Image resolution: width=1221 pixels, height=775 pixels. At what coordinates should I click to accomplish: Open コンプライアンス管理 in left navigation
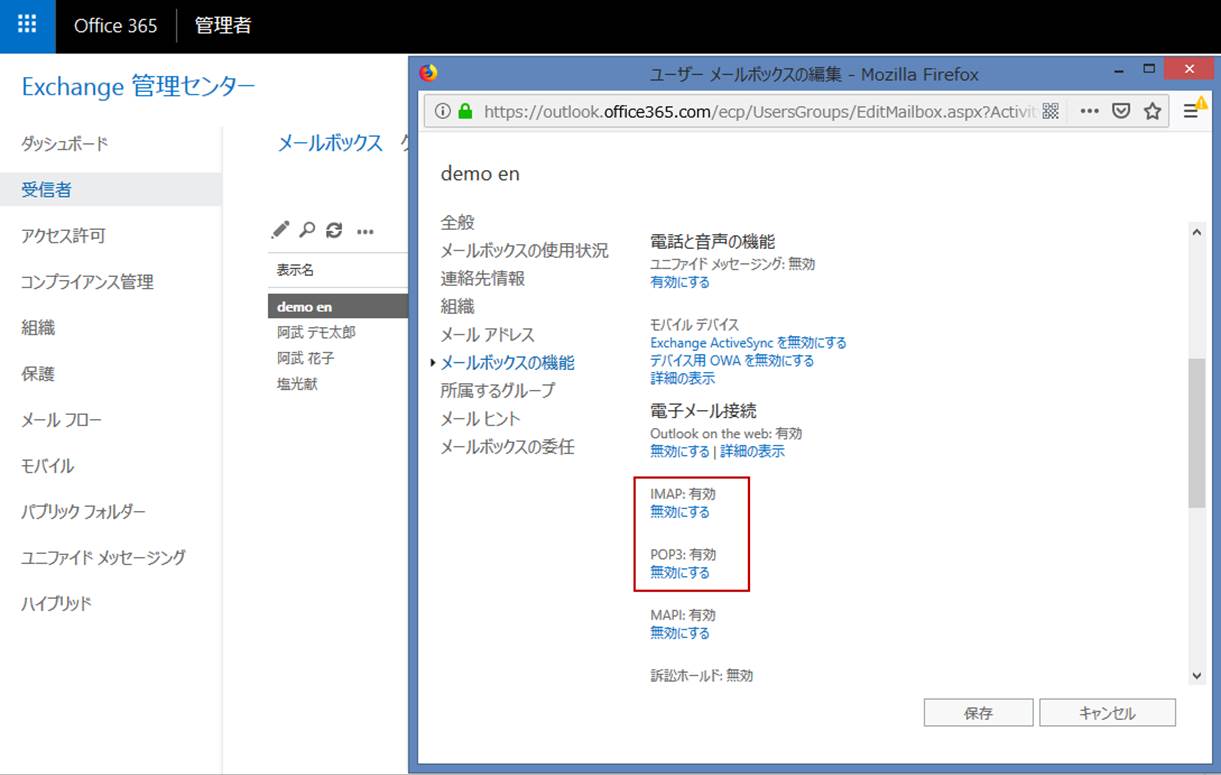click(88, 282)
